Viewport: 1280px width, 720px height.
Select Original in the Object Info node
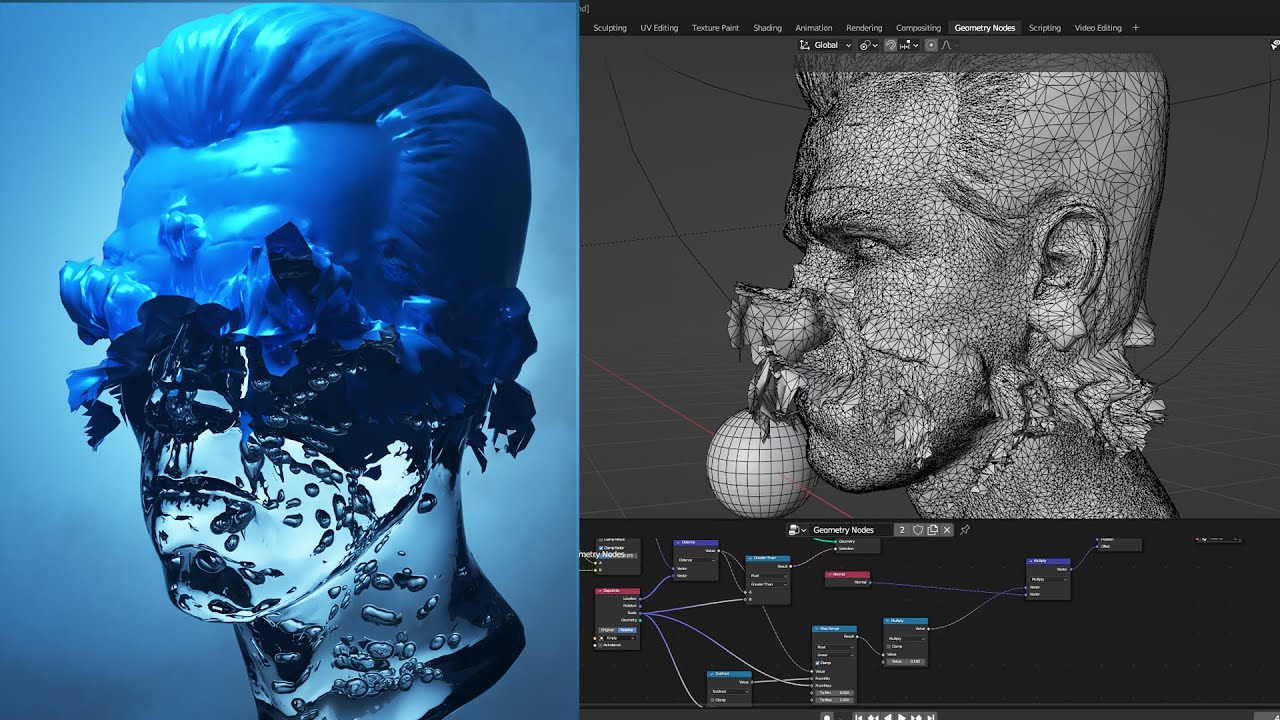(607, 630)
